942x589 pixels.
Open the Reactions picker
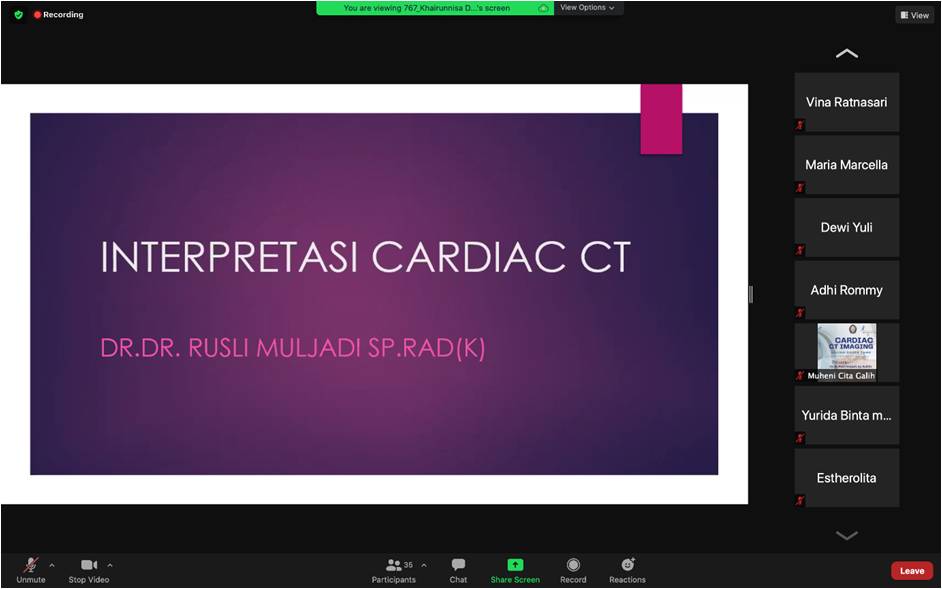tap(627, 566)
